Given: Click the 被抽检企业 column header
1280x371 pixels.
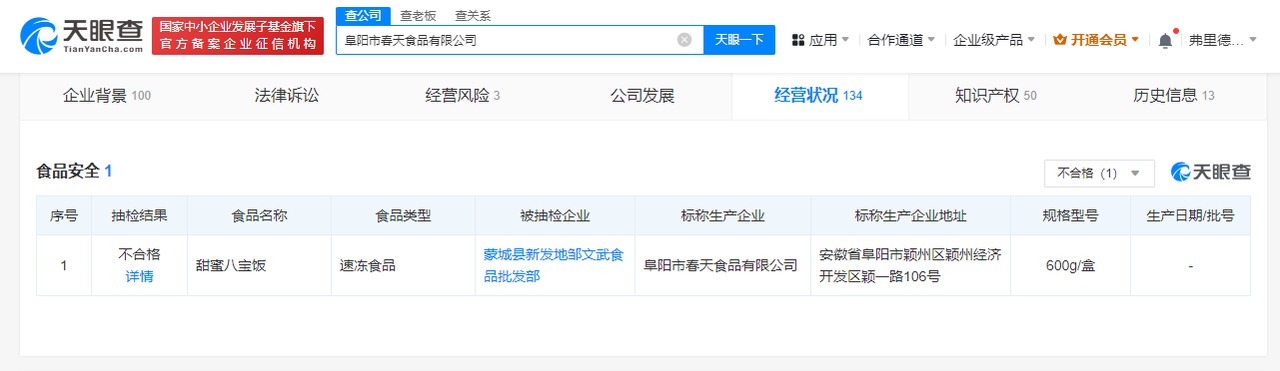Looking at the screenshot, I should [555, 216].
